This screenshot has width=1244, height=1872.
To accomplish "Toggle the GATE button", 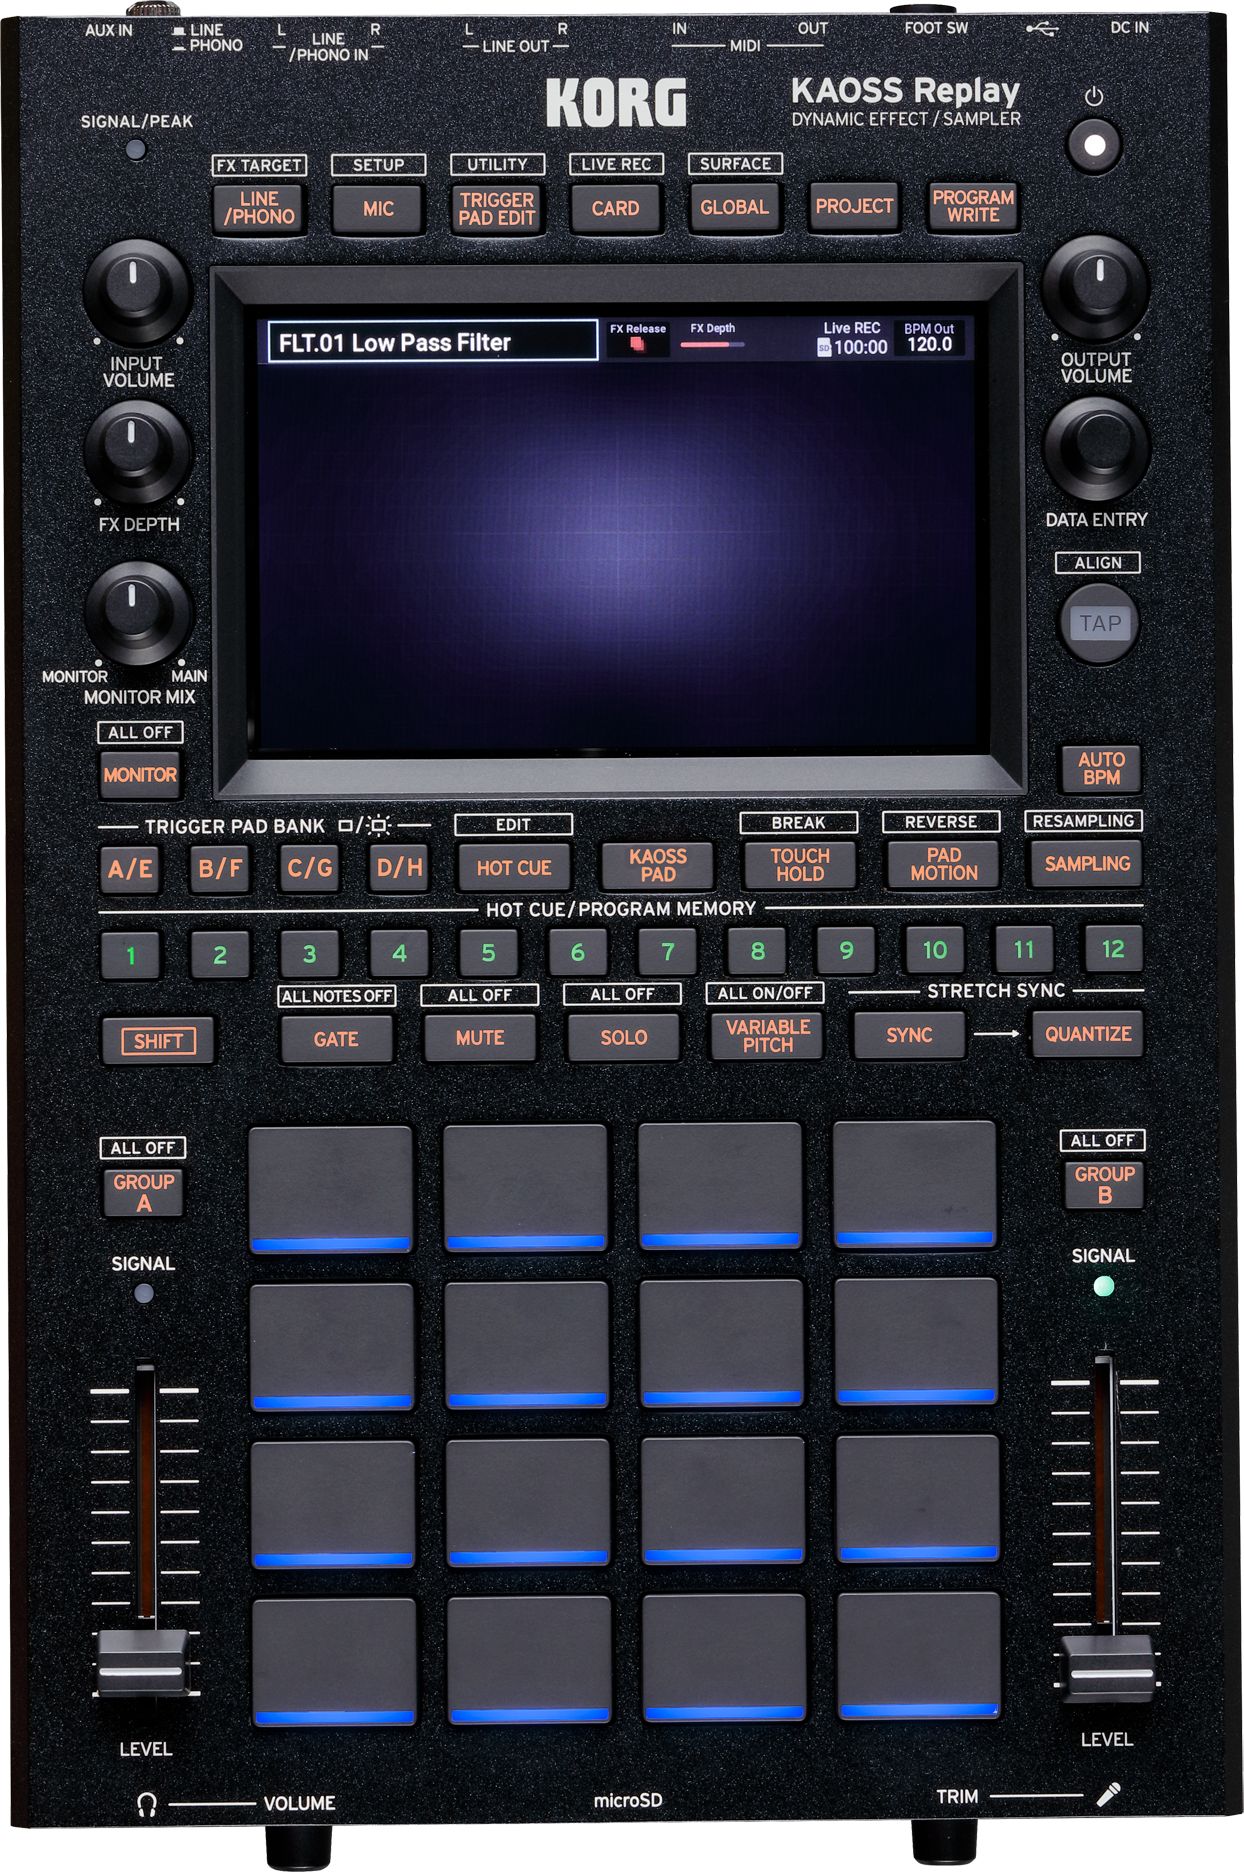I will coord(336,1039).
